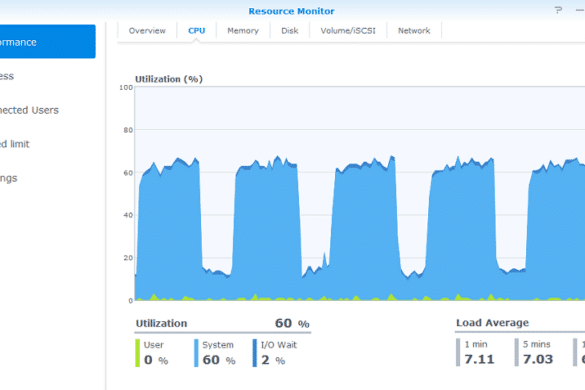585x390 pixels.
Task: Click the help question mark icon
Action: [x=558, y=10]
